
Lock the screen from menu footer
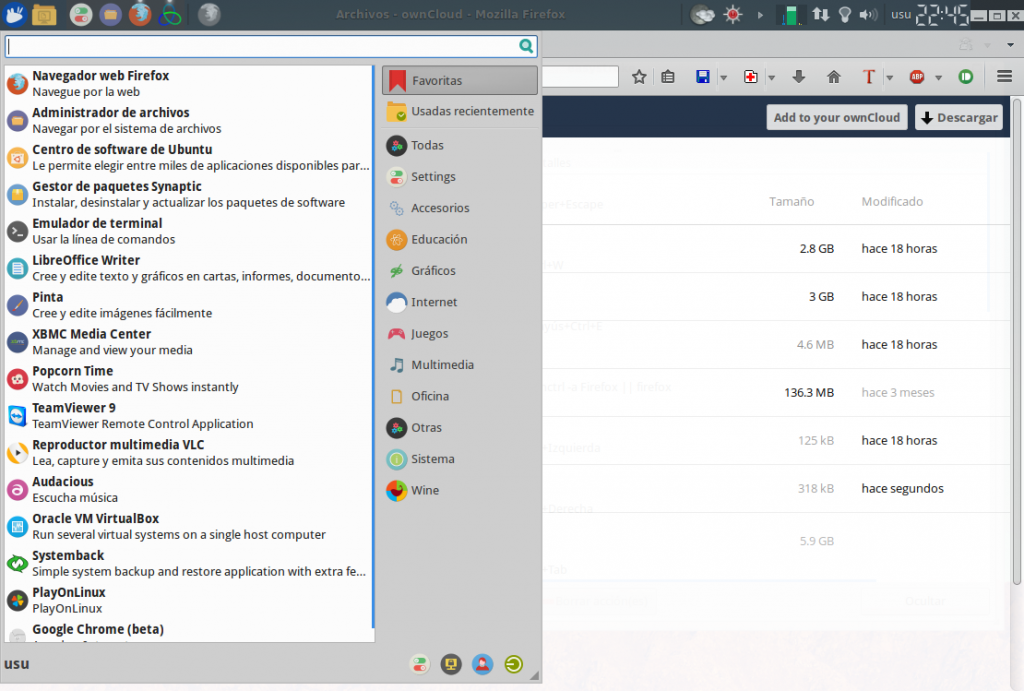tap(451, 664)
